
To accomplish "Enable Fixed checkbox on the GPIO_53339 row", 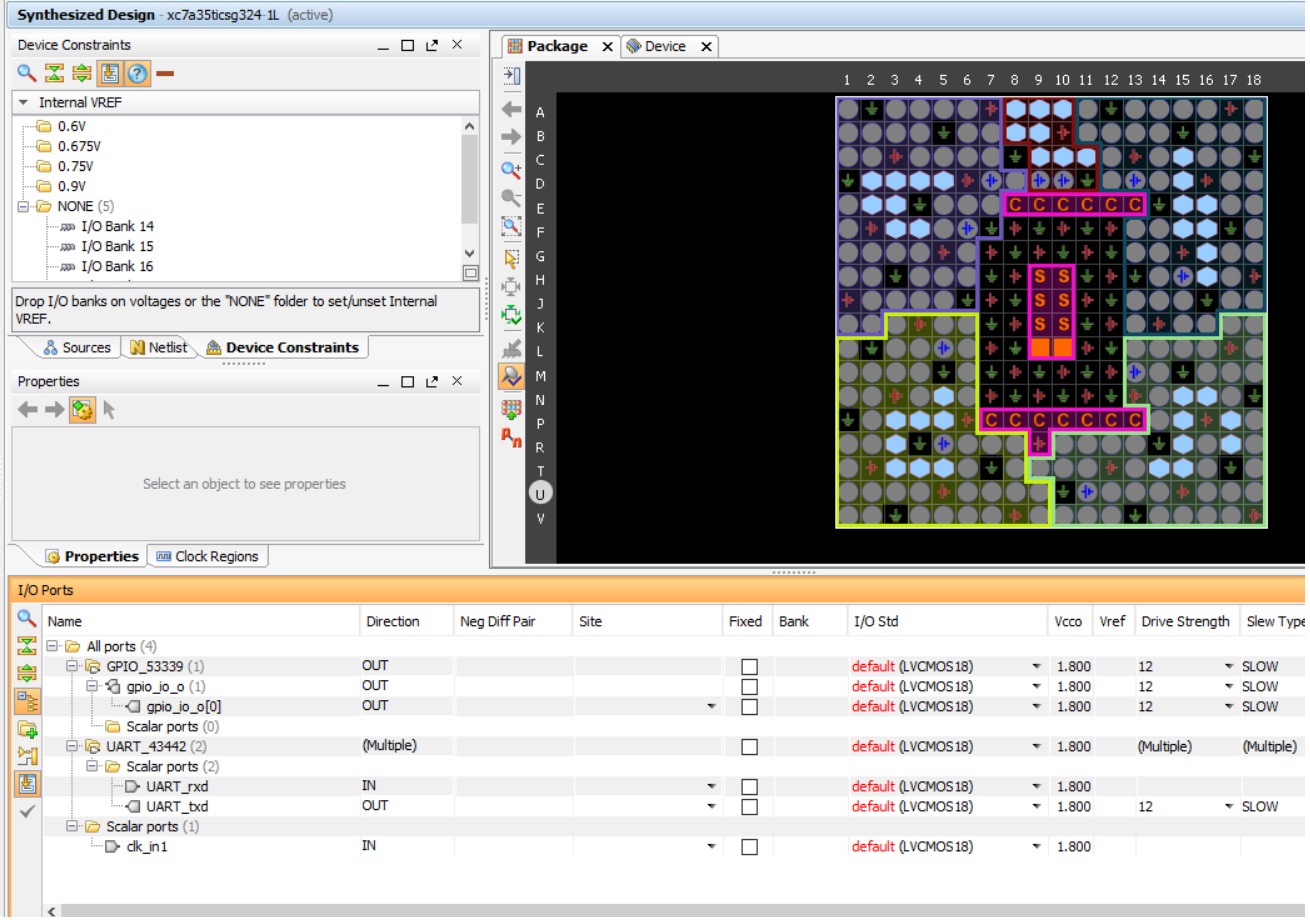I will coord(749,667).
